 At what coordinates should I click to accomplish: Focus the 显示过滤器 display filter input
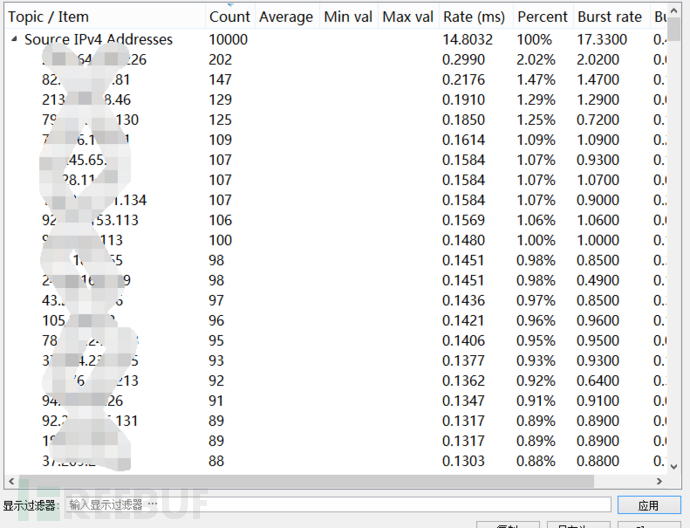pyautogui.click(x=338, y=505)
